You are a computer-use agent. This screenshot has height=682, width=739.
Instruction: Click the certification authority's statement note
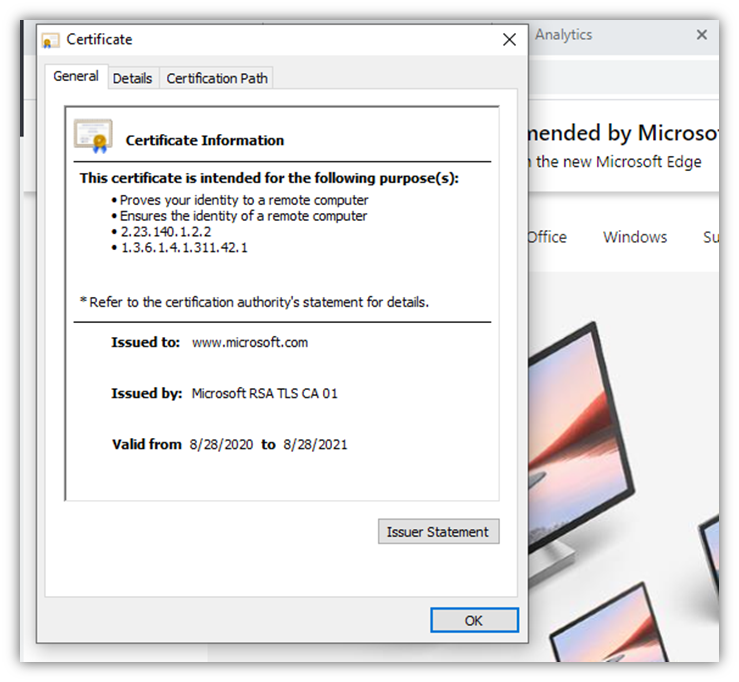click(x=255, y=302)
